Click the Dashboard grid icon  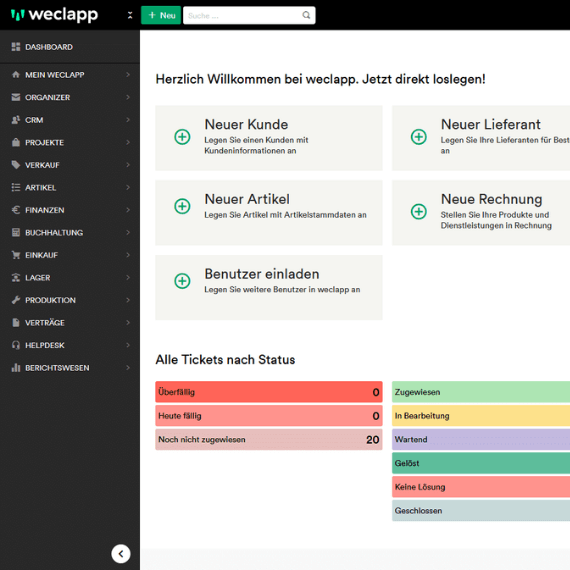click(x=16, y=47)
